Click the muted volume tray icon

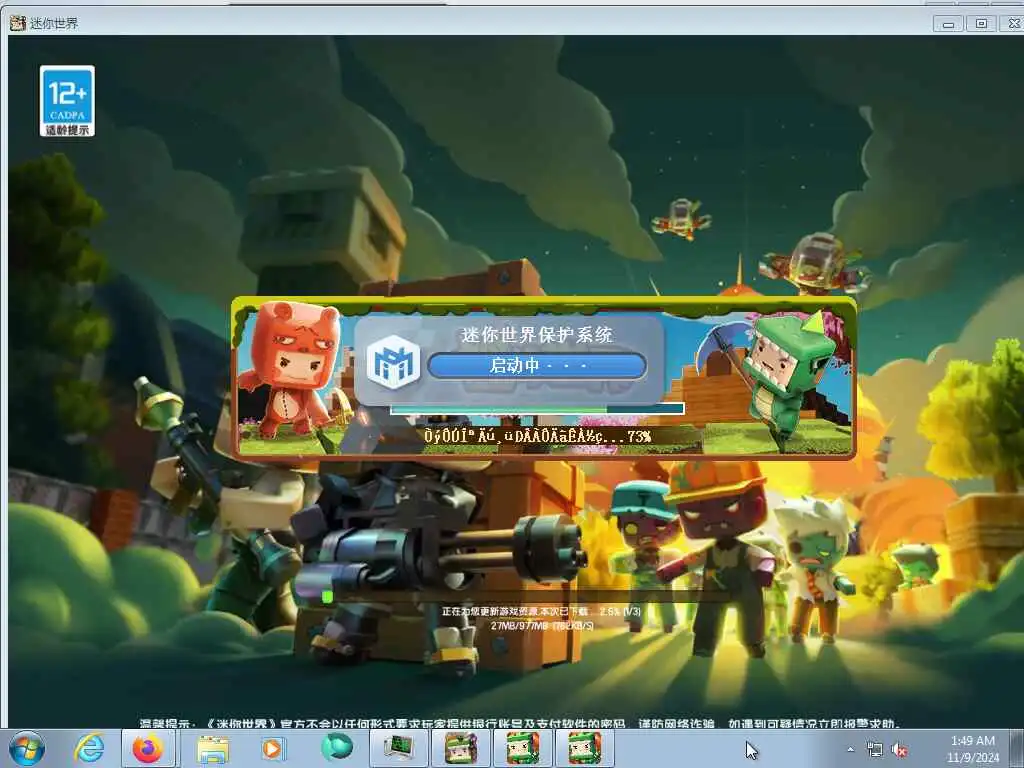pyautogui.click(x=899, y=750)
